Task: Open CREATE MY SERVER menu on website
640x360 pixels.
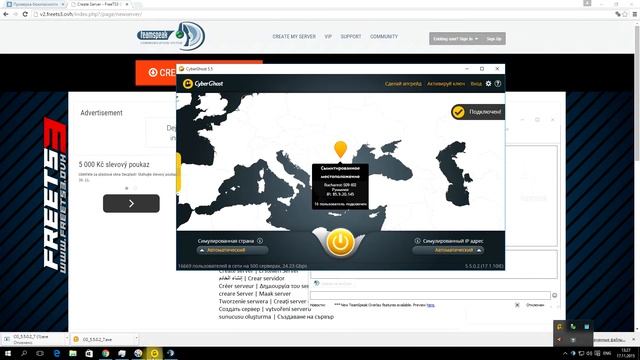Action: (x=294, y=37)
